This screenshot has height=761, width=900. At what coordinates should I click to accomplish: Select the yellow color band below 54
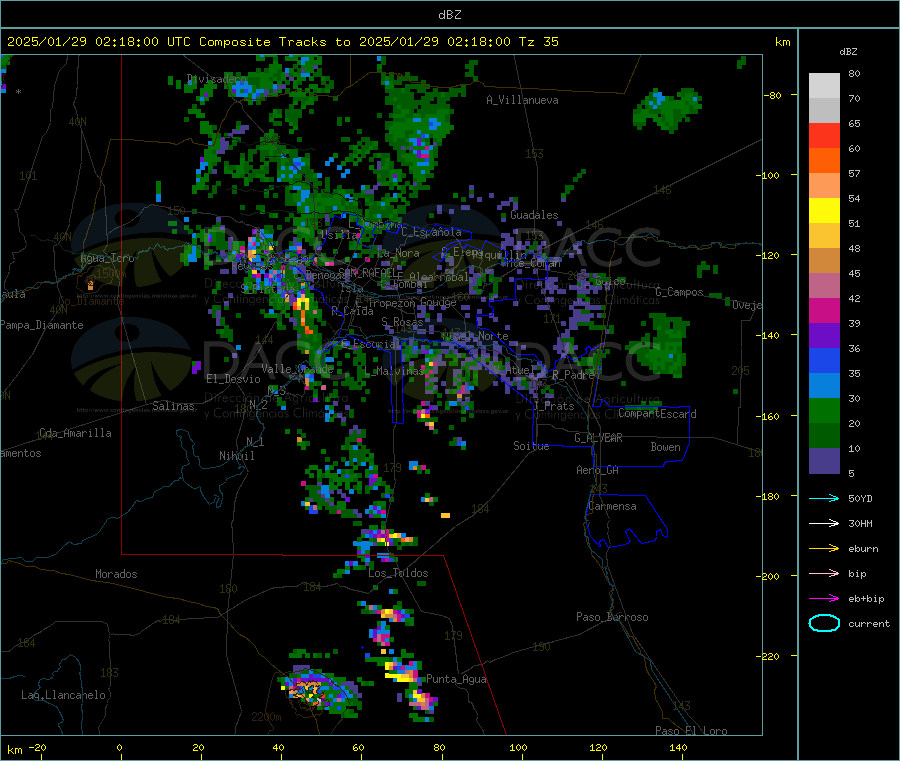point(824,211)
